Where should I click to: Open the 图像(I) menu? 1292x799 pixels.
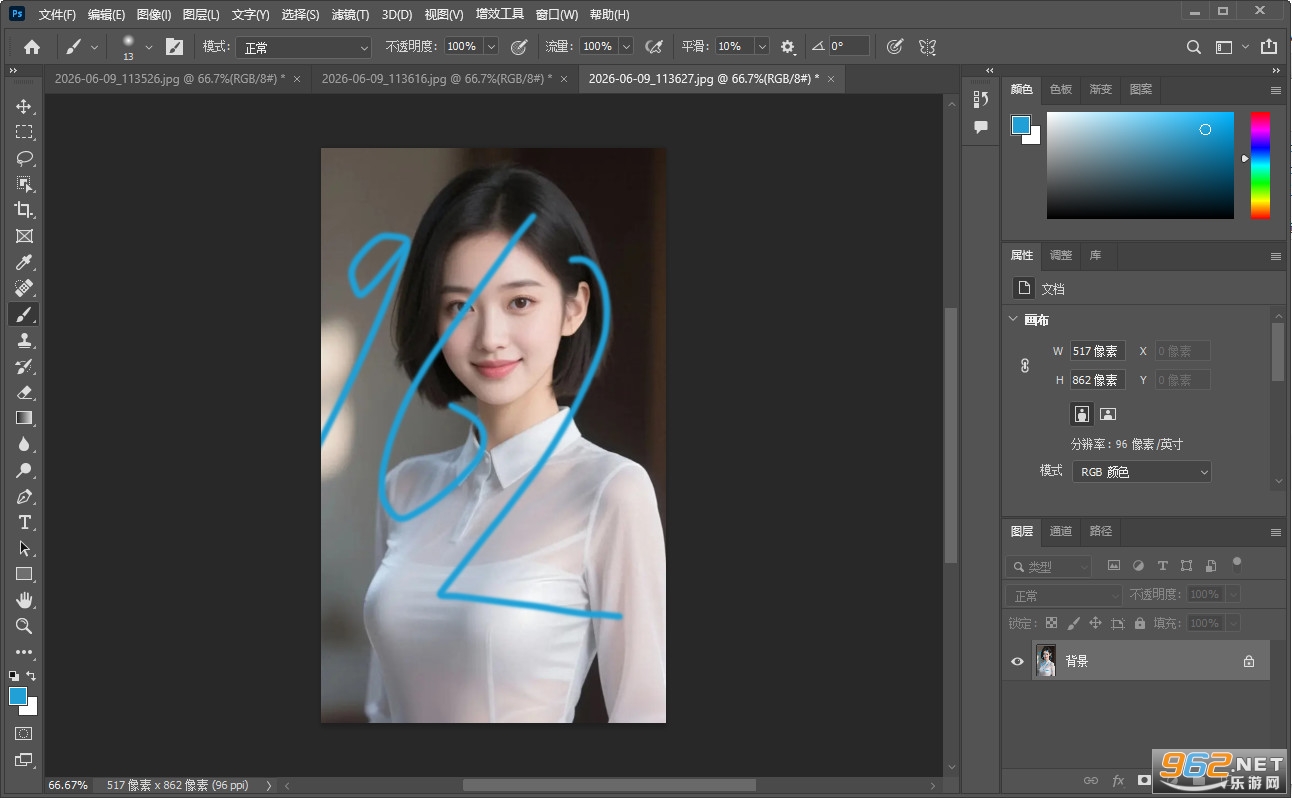click(x=153, y=15)
